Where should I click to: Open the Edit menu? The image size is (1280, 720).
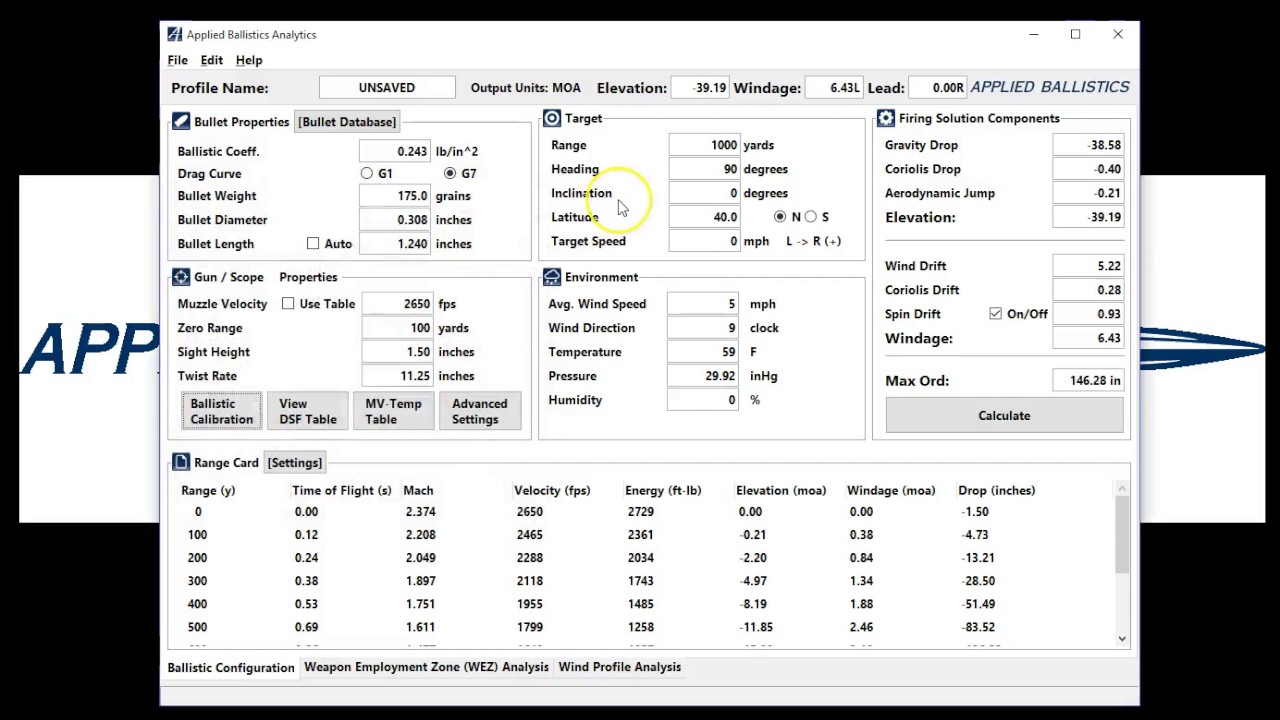(211, 60)
